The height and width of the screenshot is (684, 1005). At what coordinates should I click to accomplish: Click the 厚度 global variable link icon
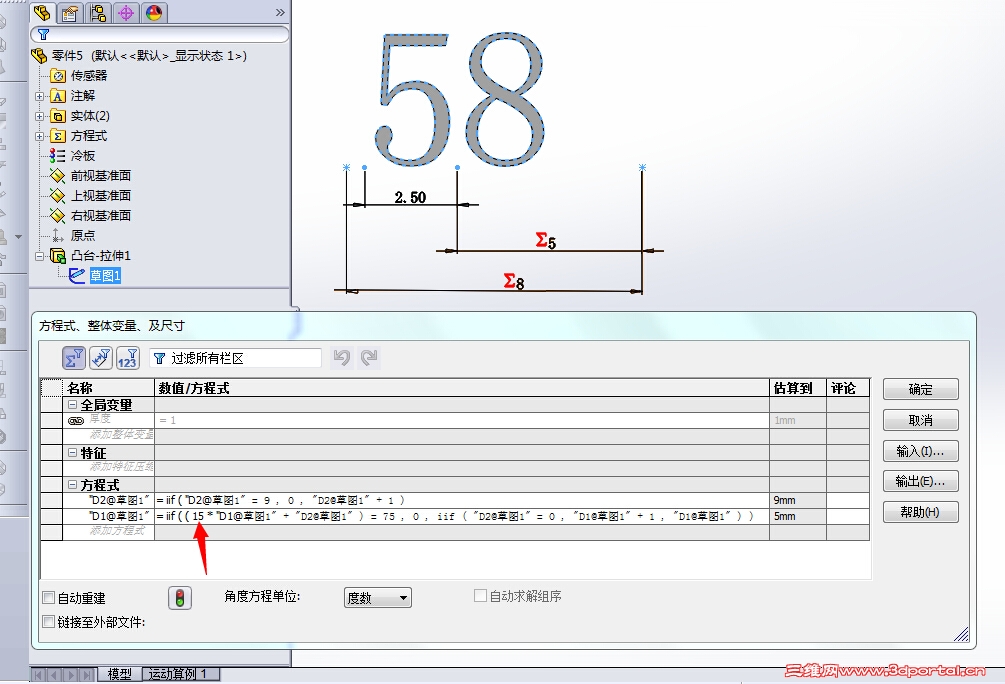76,421
